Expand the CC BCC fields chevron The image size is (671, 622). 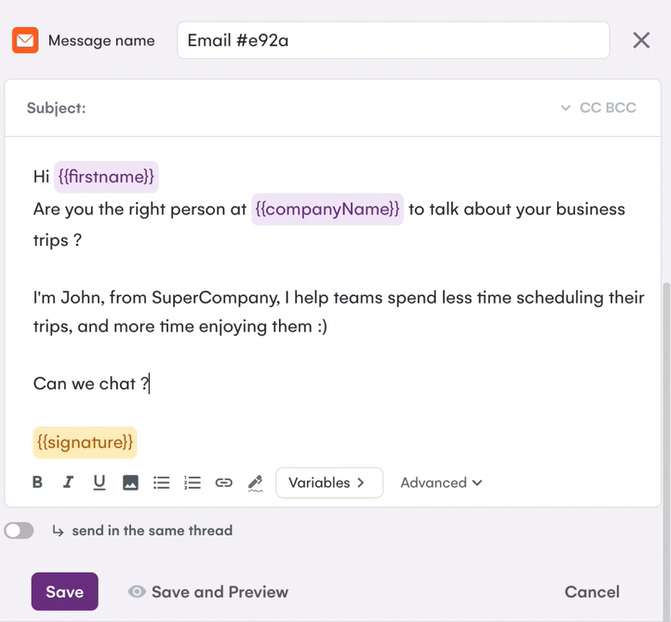[566, 108]
